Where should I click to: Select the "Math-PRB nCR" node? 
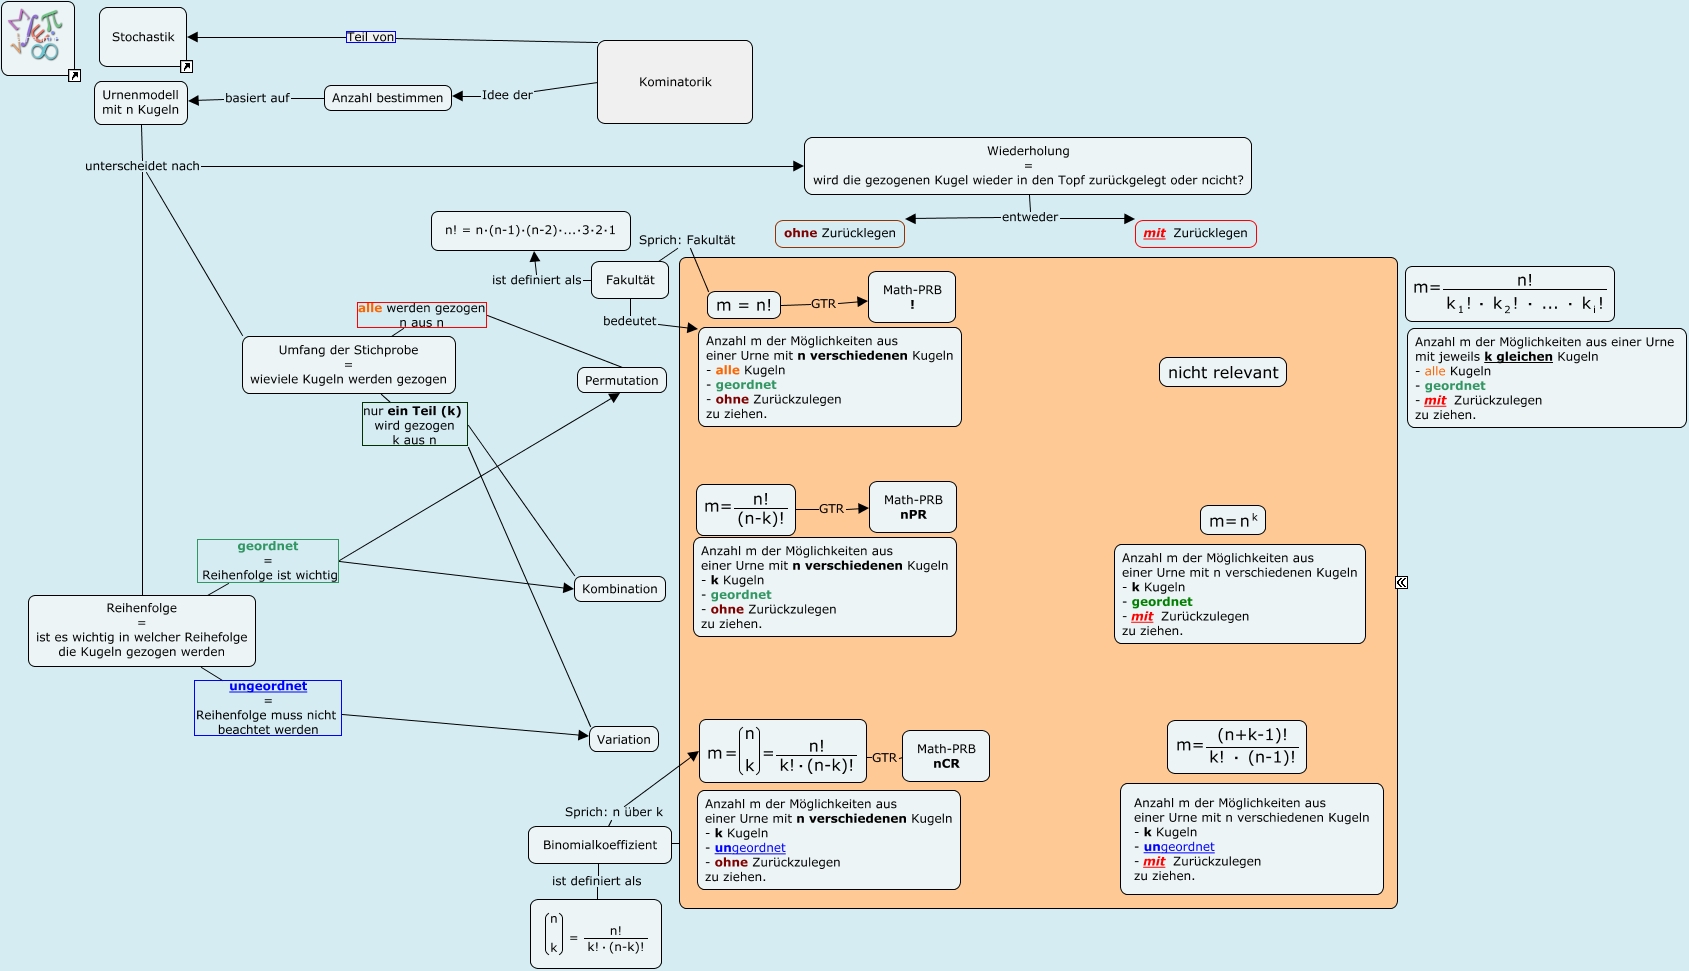946,756
